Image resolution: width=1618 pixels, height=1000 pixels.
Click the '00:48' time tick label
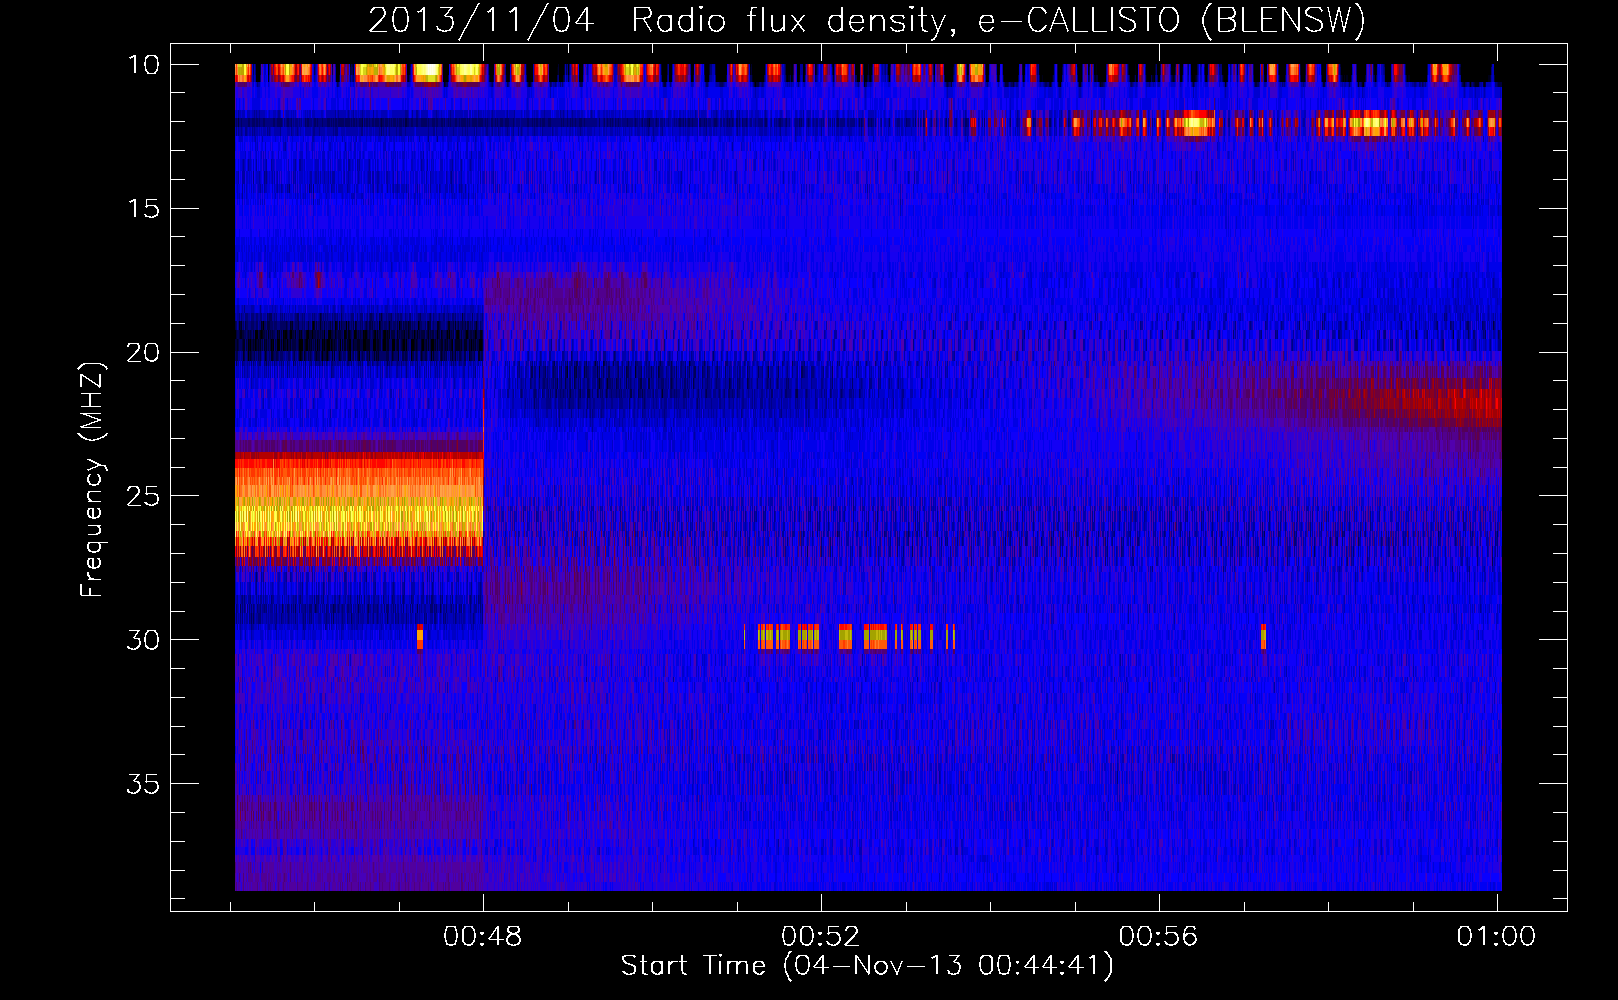click(483, 936)
